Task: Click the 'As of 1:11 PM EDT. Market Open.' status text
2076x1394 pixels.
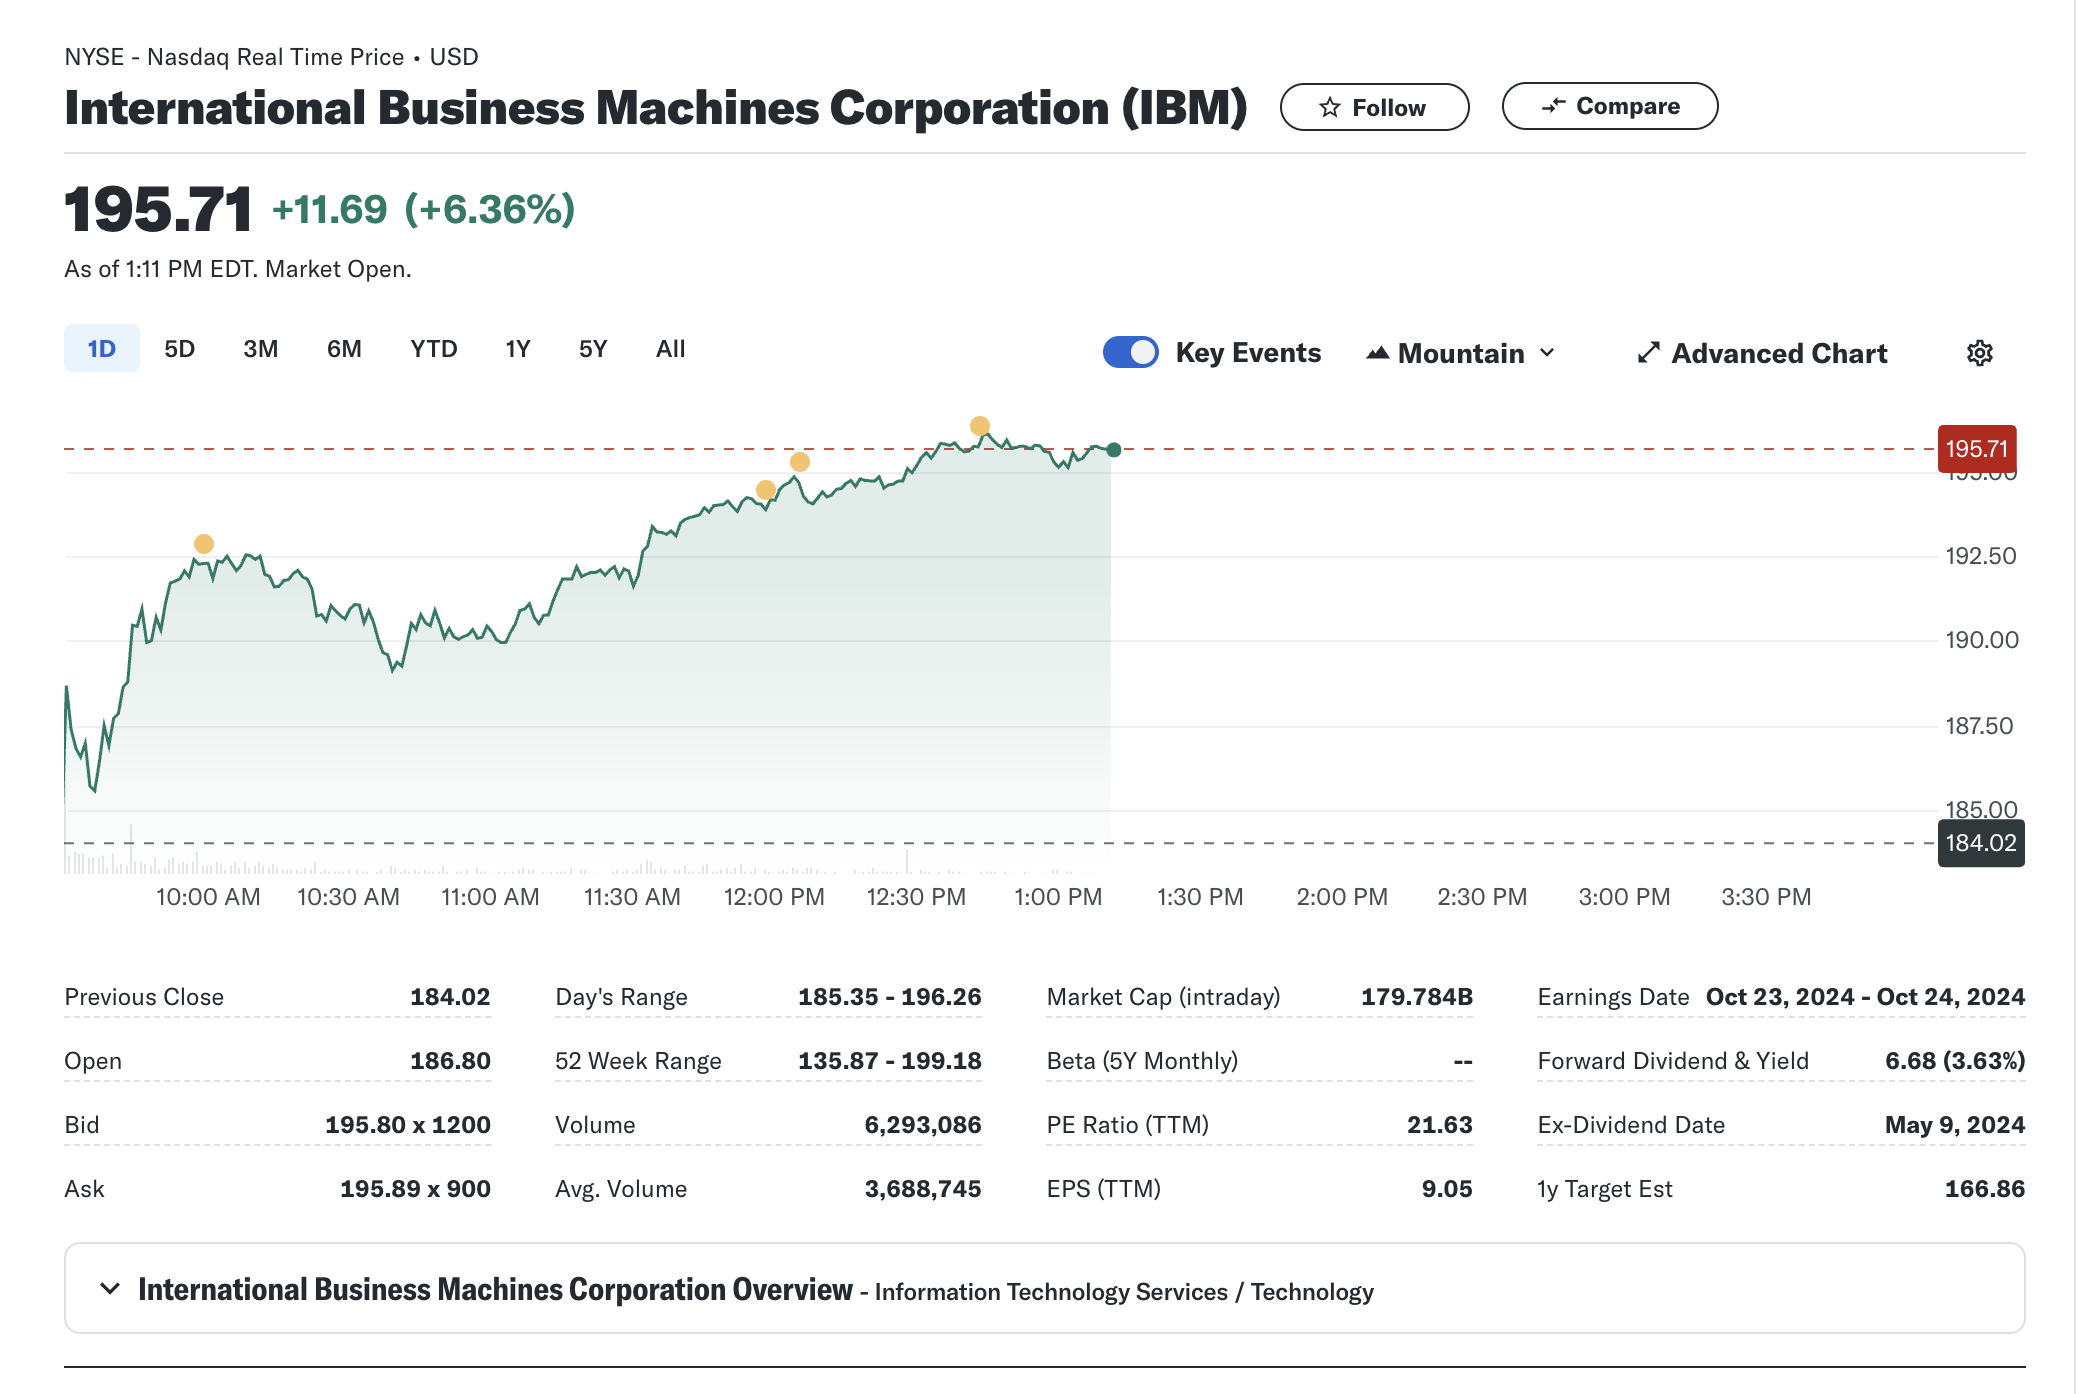Action: click(238, 269)
